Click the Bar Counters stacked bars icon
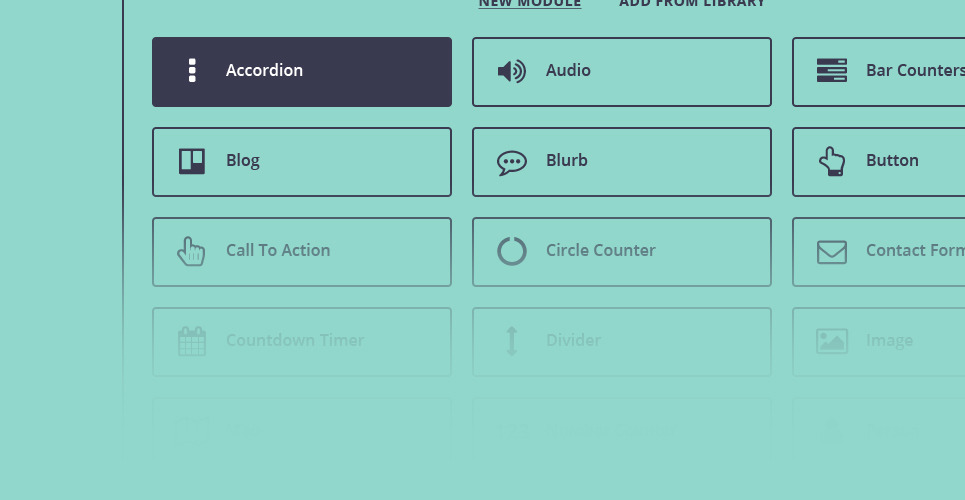 [831, 71]
